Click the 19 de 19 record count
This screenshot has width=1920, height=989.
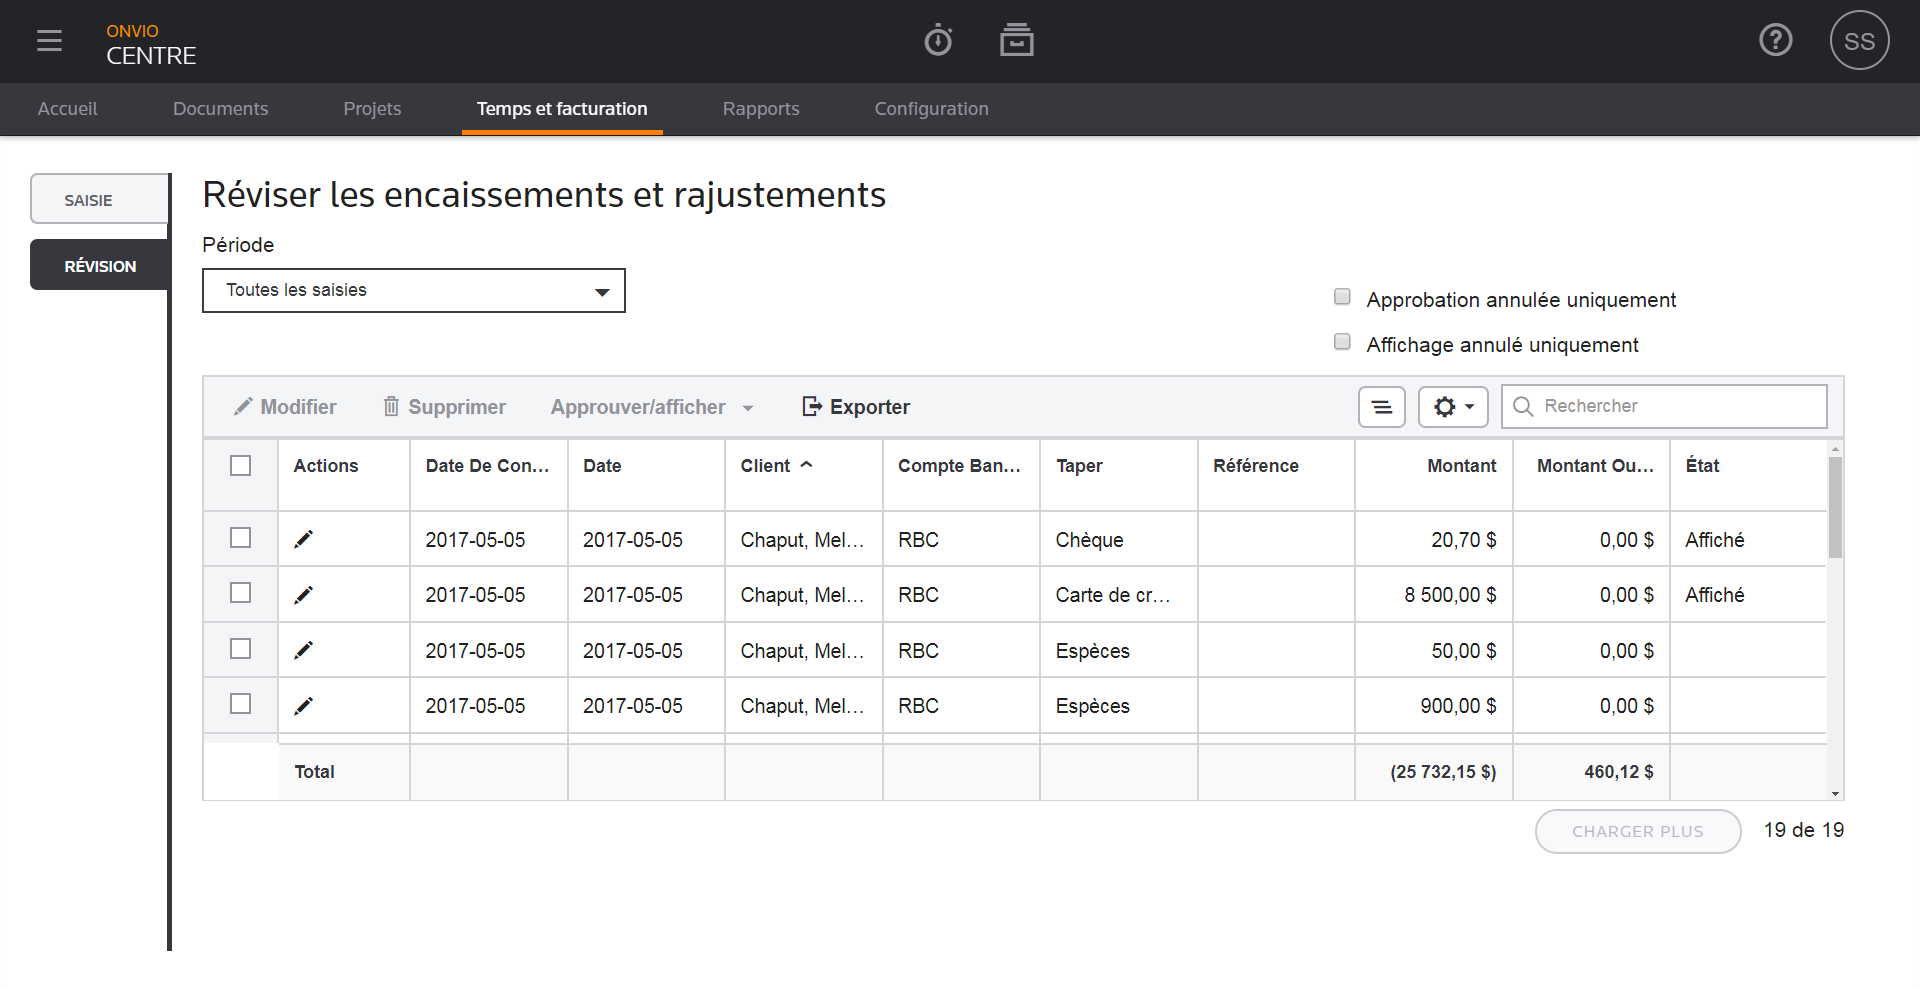[x=1804, y=830]
